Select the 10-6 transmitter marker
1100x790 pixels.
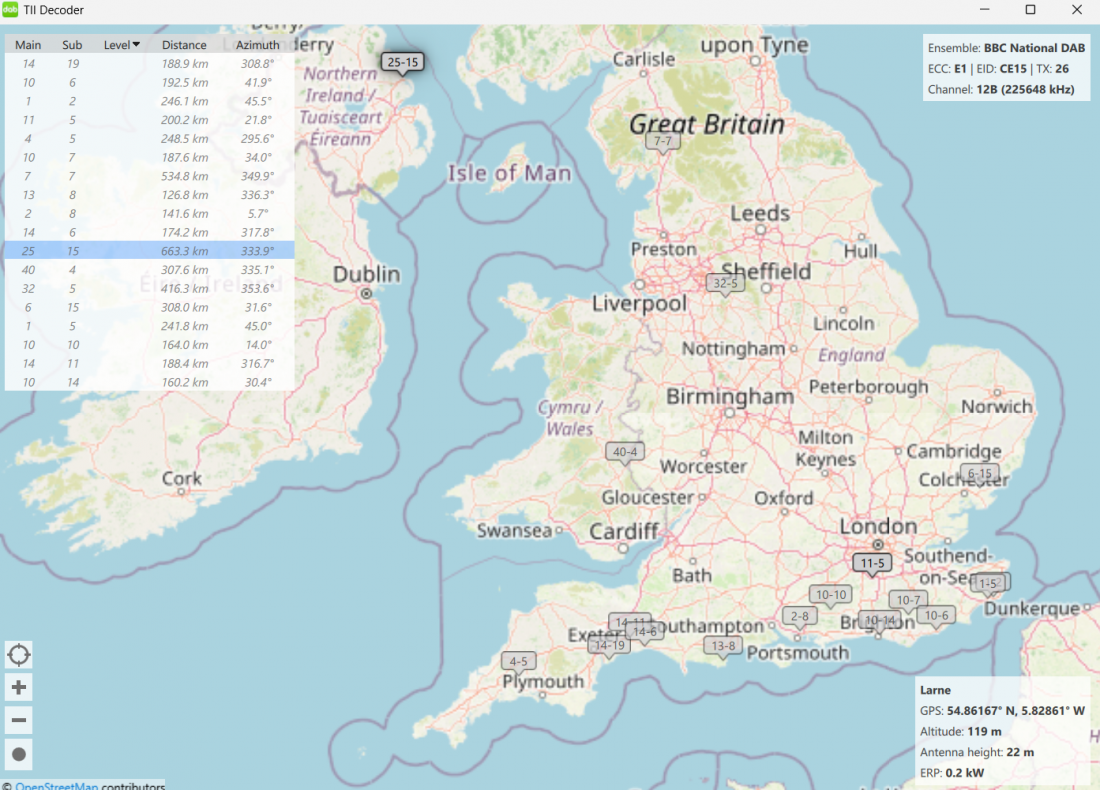click(x=936, y=615)
